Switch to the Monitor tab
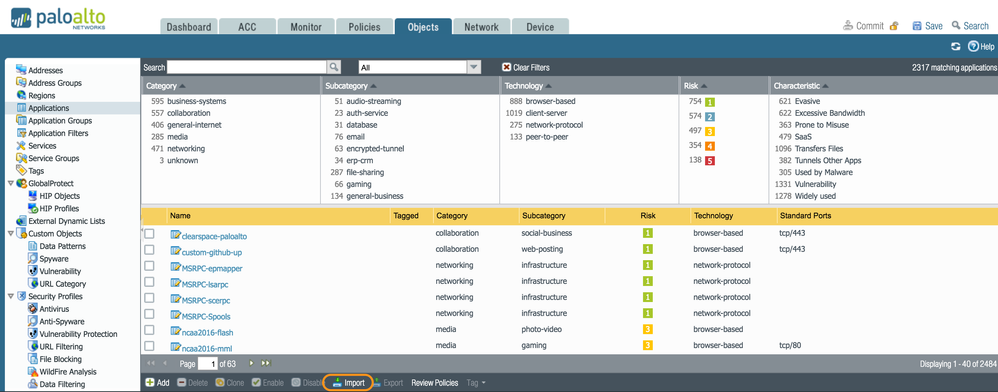The width and height of the screenshot is (998, 392). 306,27
